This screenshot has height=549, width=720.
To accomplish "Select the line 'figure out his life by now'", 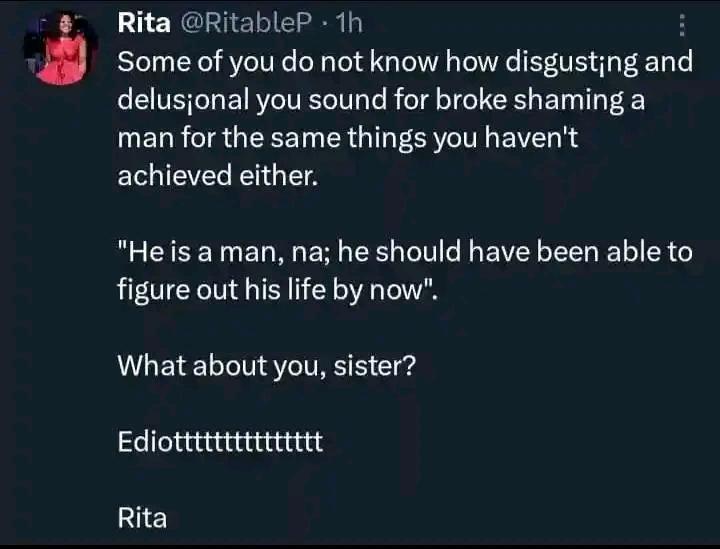I will point(278,290).
